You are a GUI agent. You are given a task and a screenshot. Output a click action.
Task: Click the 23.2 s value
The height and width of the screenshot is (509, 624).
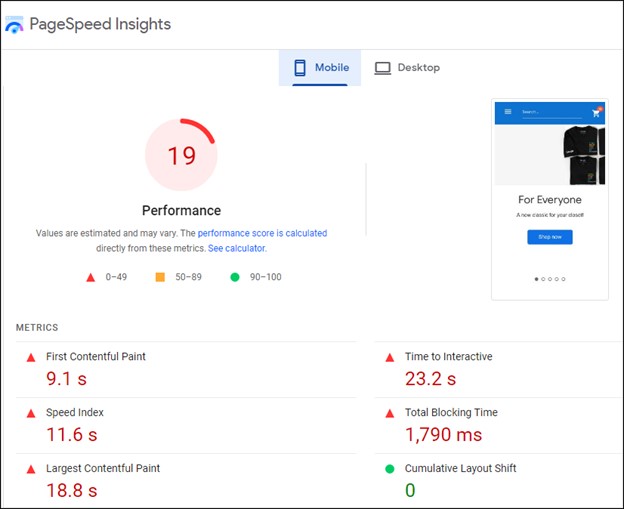pyautogui.click(x=431, y=378)
